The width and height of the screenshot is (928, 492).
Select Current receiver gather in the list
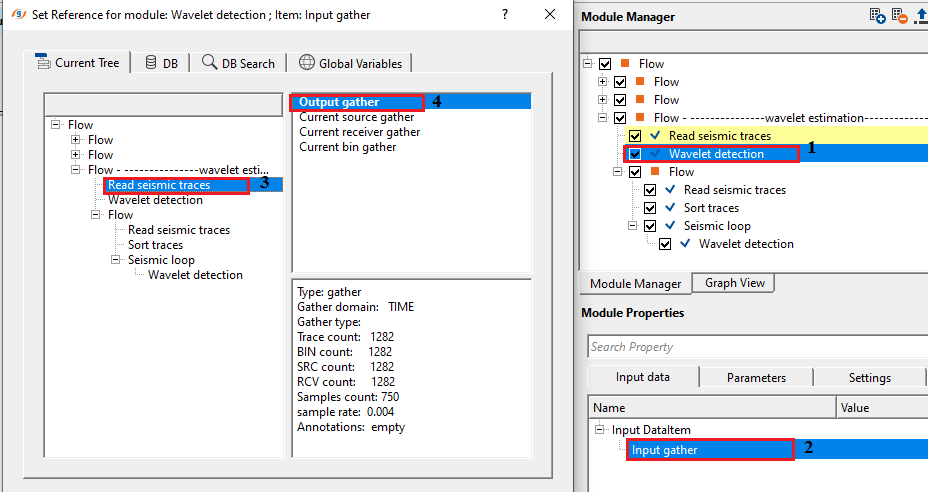(359, 132)
